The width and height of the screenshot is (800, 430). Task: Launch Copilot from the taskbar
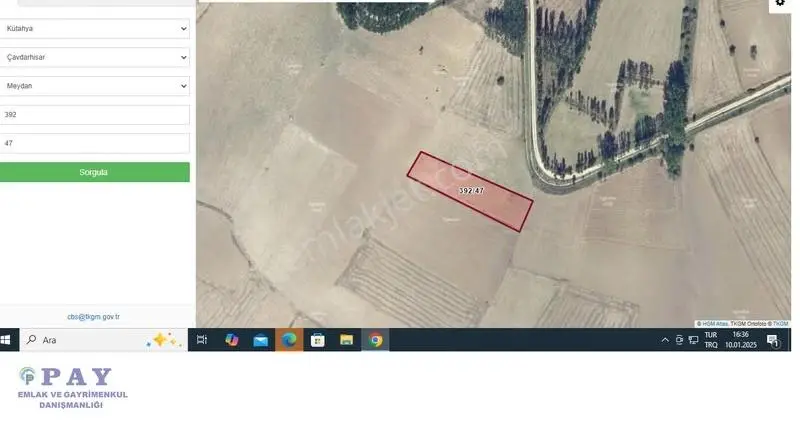pyautogui.click(x=232, y=340)
